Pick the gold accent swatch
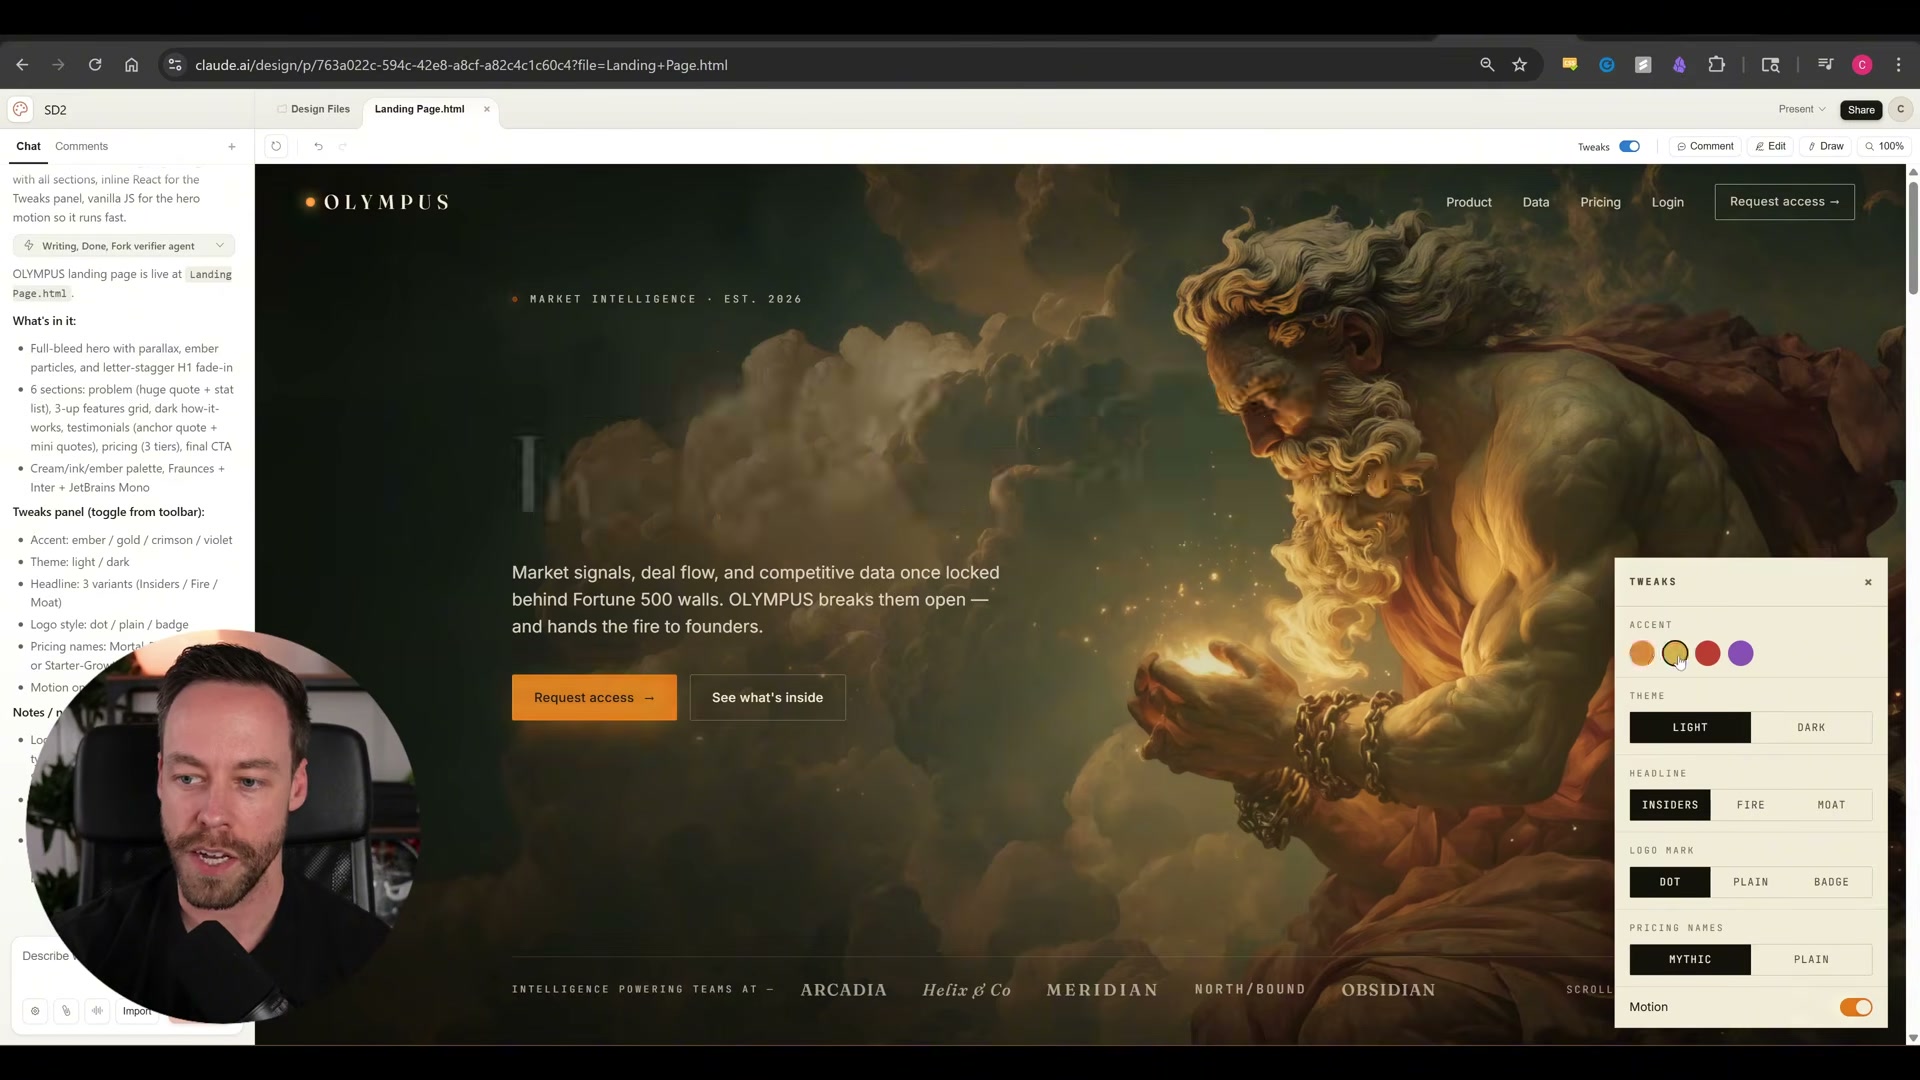 pos(1675,654)
